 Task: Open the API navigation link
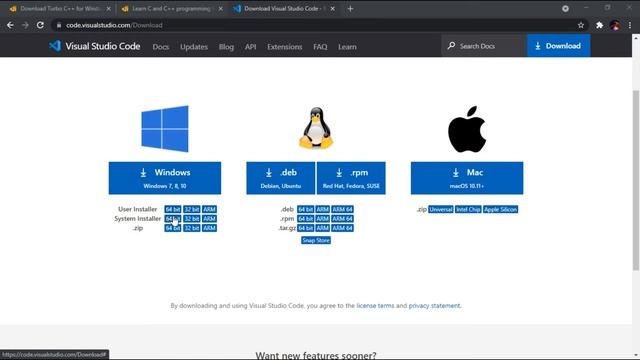pos(251,47)
